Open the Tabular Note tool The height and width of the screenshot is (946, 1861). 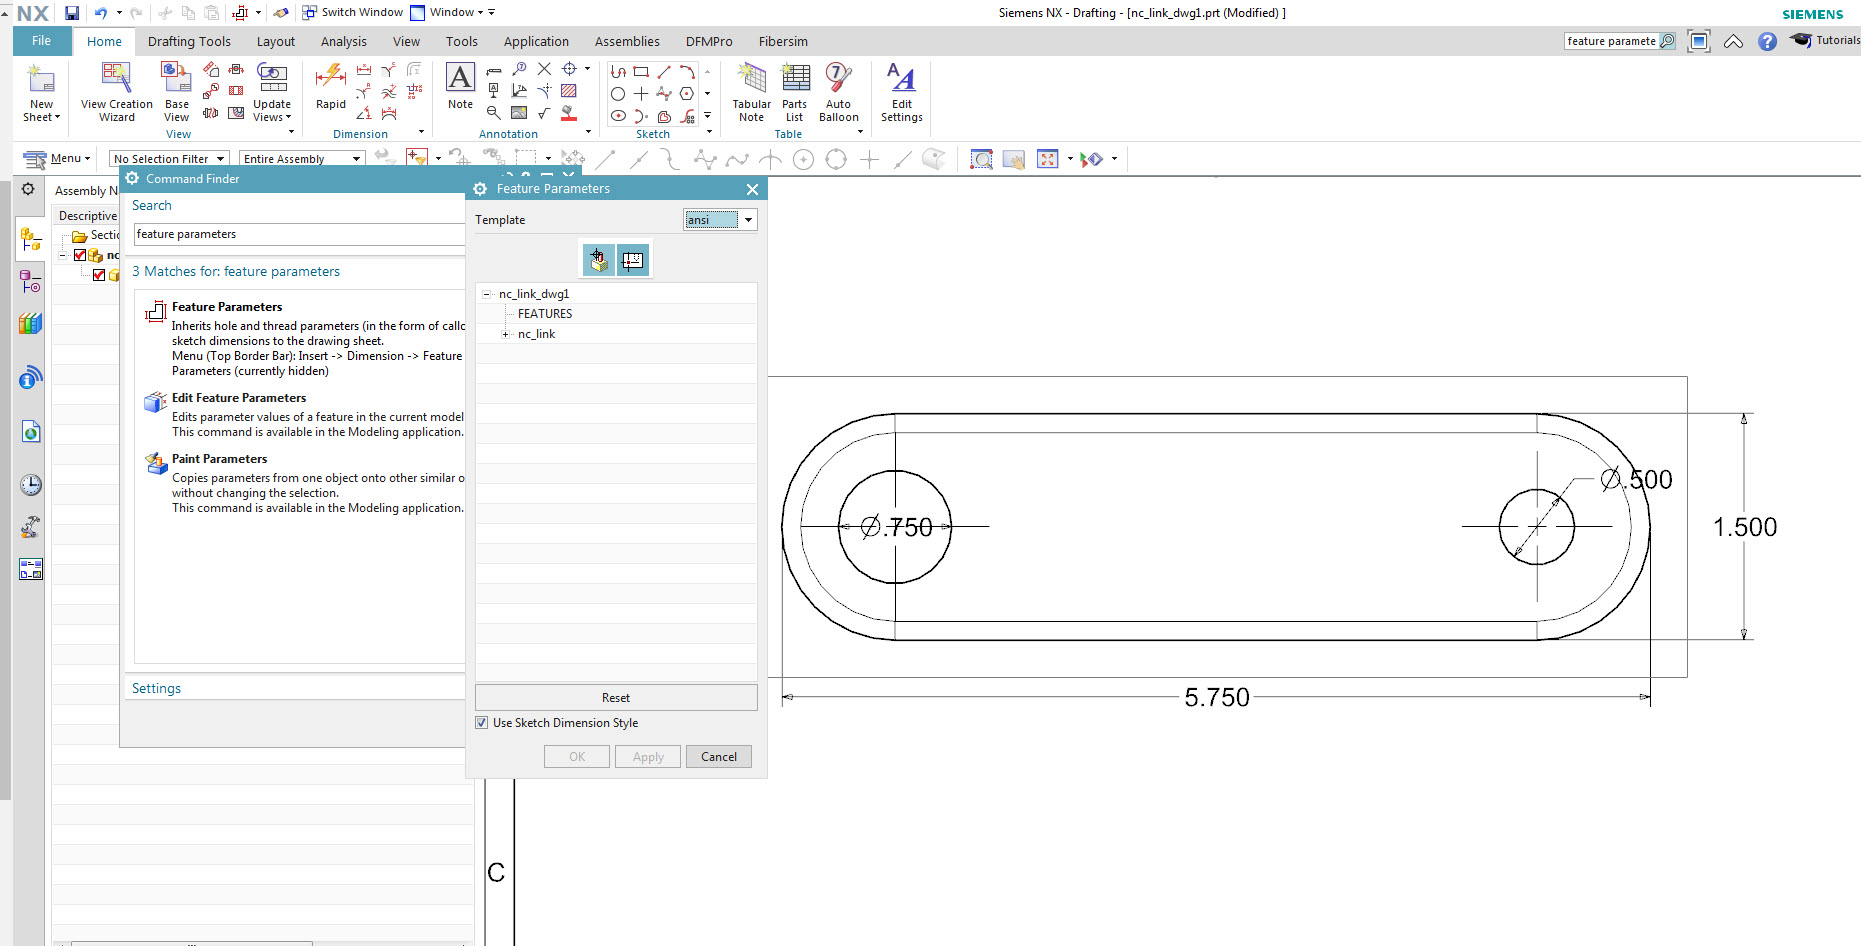pyautogui.click(x=751, y=90)
